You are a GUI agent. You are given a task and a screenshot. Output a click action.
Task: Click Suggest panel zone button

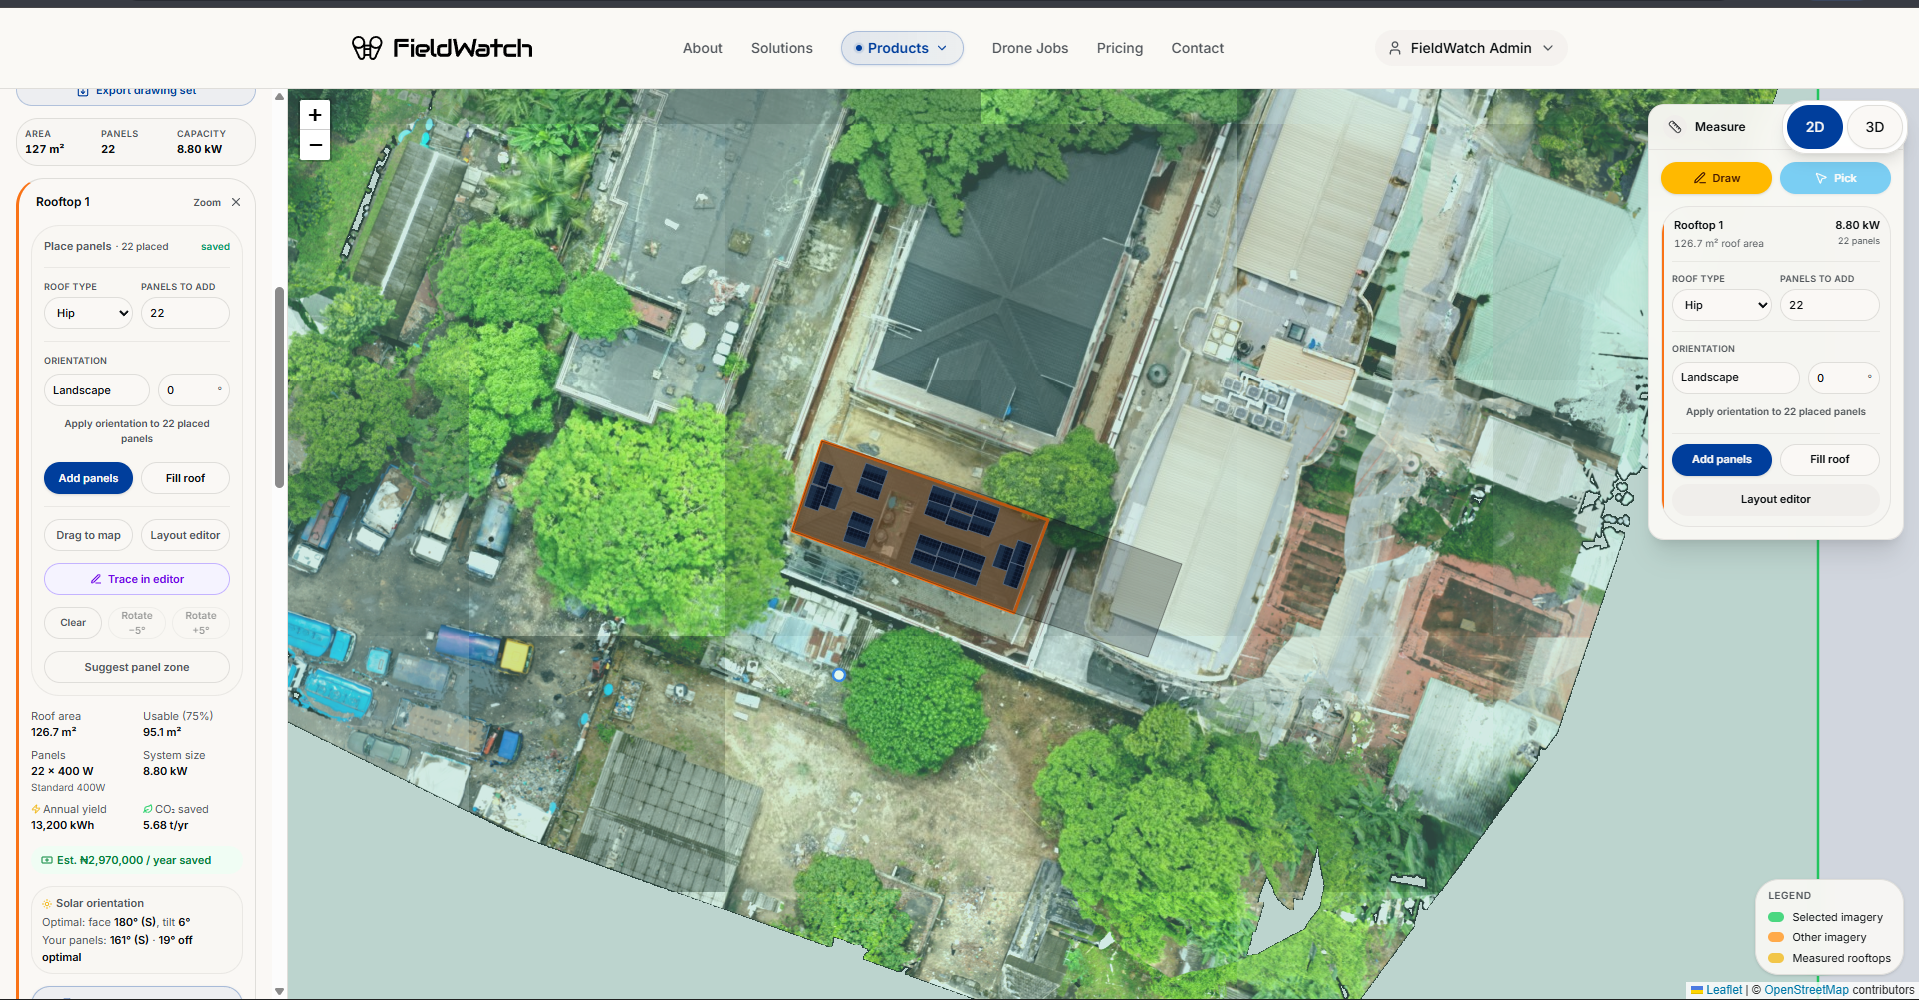click(137, 667)
